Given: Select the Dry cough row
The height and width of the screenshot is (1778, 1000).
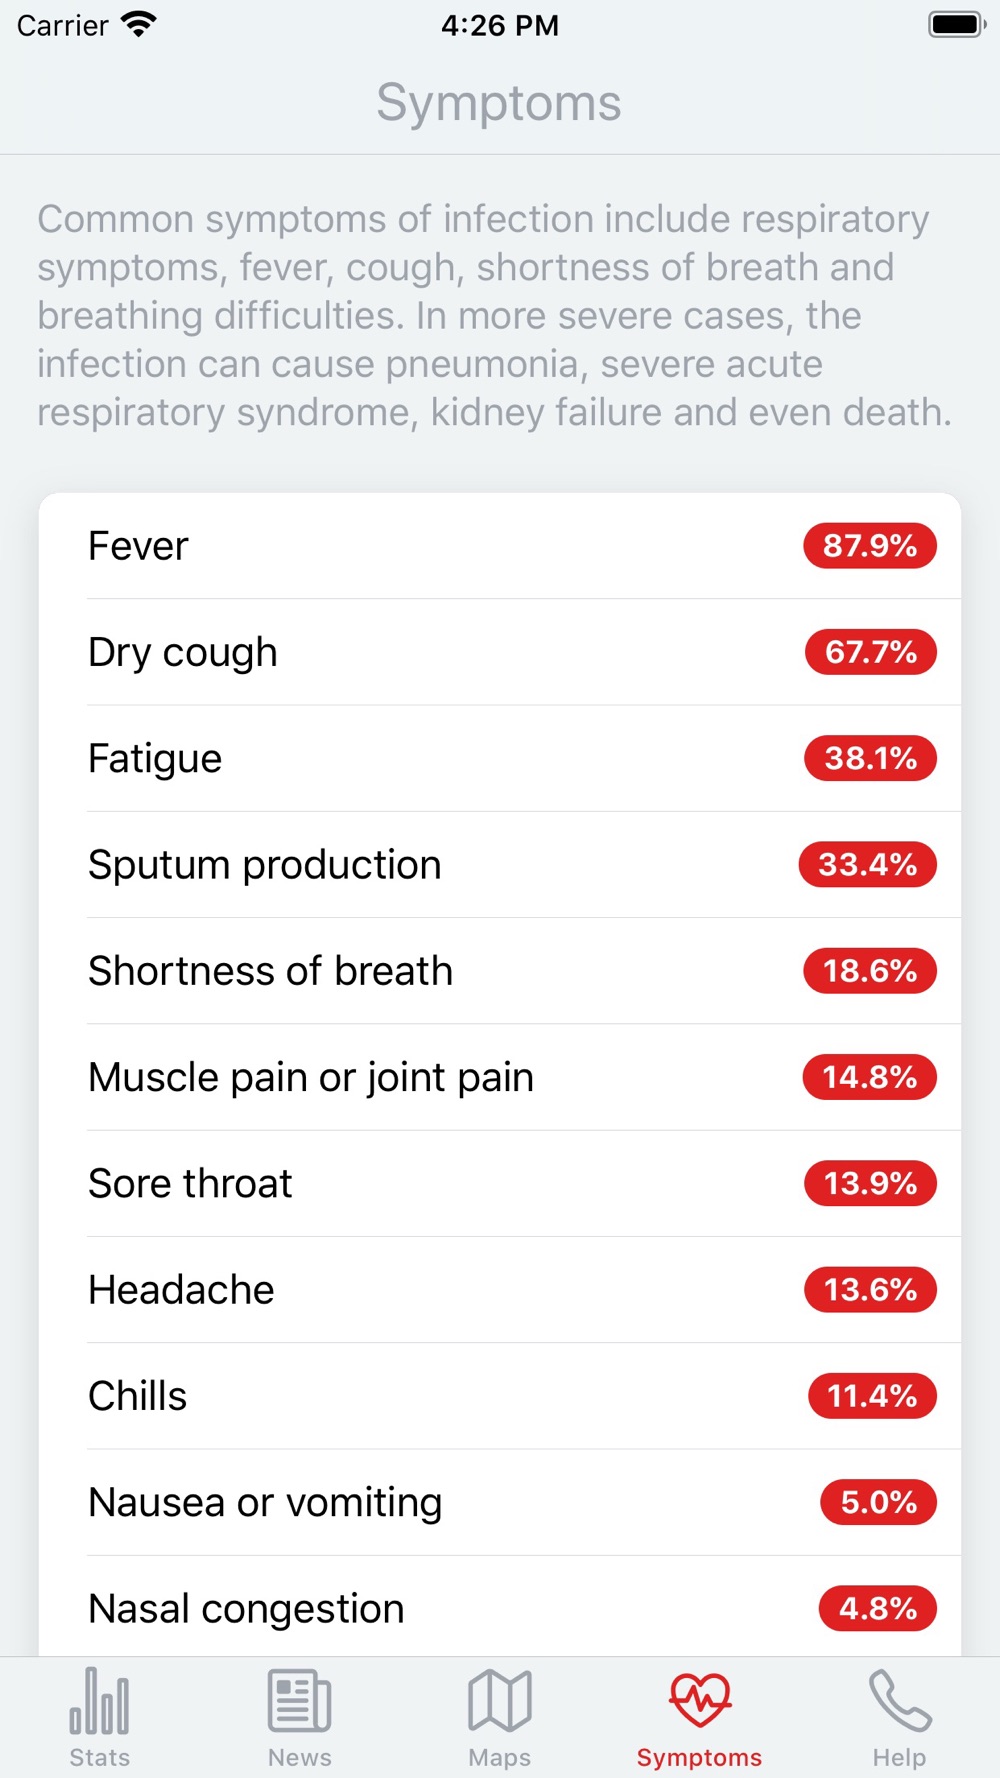Looking at the screenshot, I should tap(500, 652).
